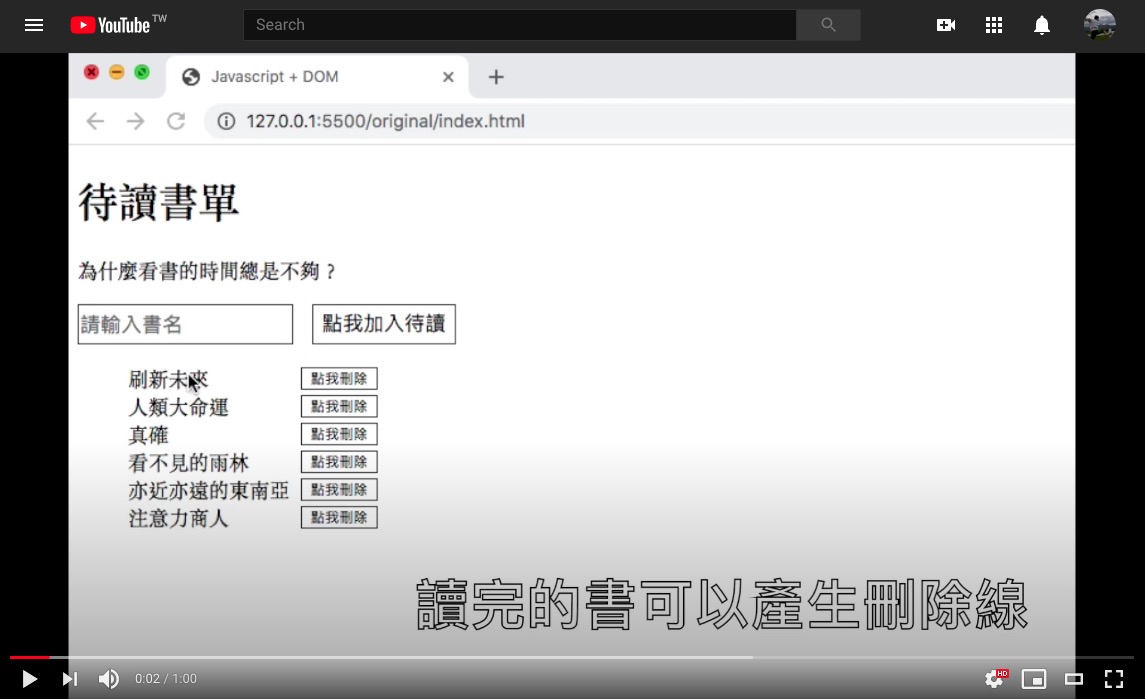This screenshot has height=699, width=1145.
Task: Click the 點我加入待讀 button
Action: click(383, 323)
